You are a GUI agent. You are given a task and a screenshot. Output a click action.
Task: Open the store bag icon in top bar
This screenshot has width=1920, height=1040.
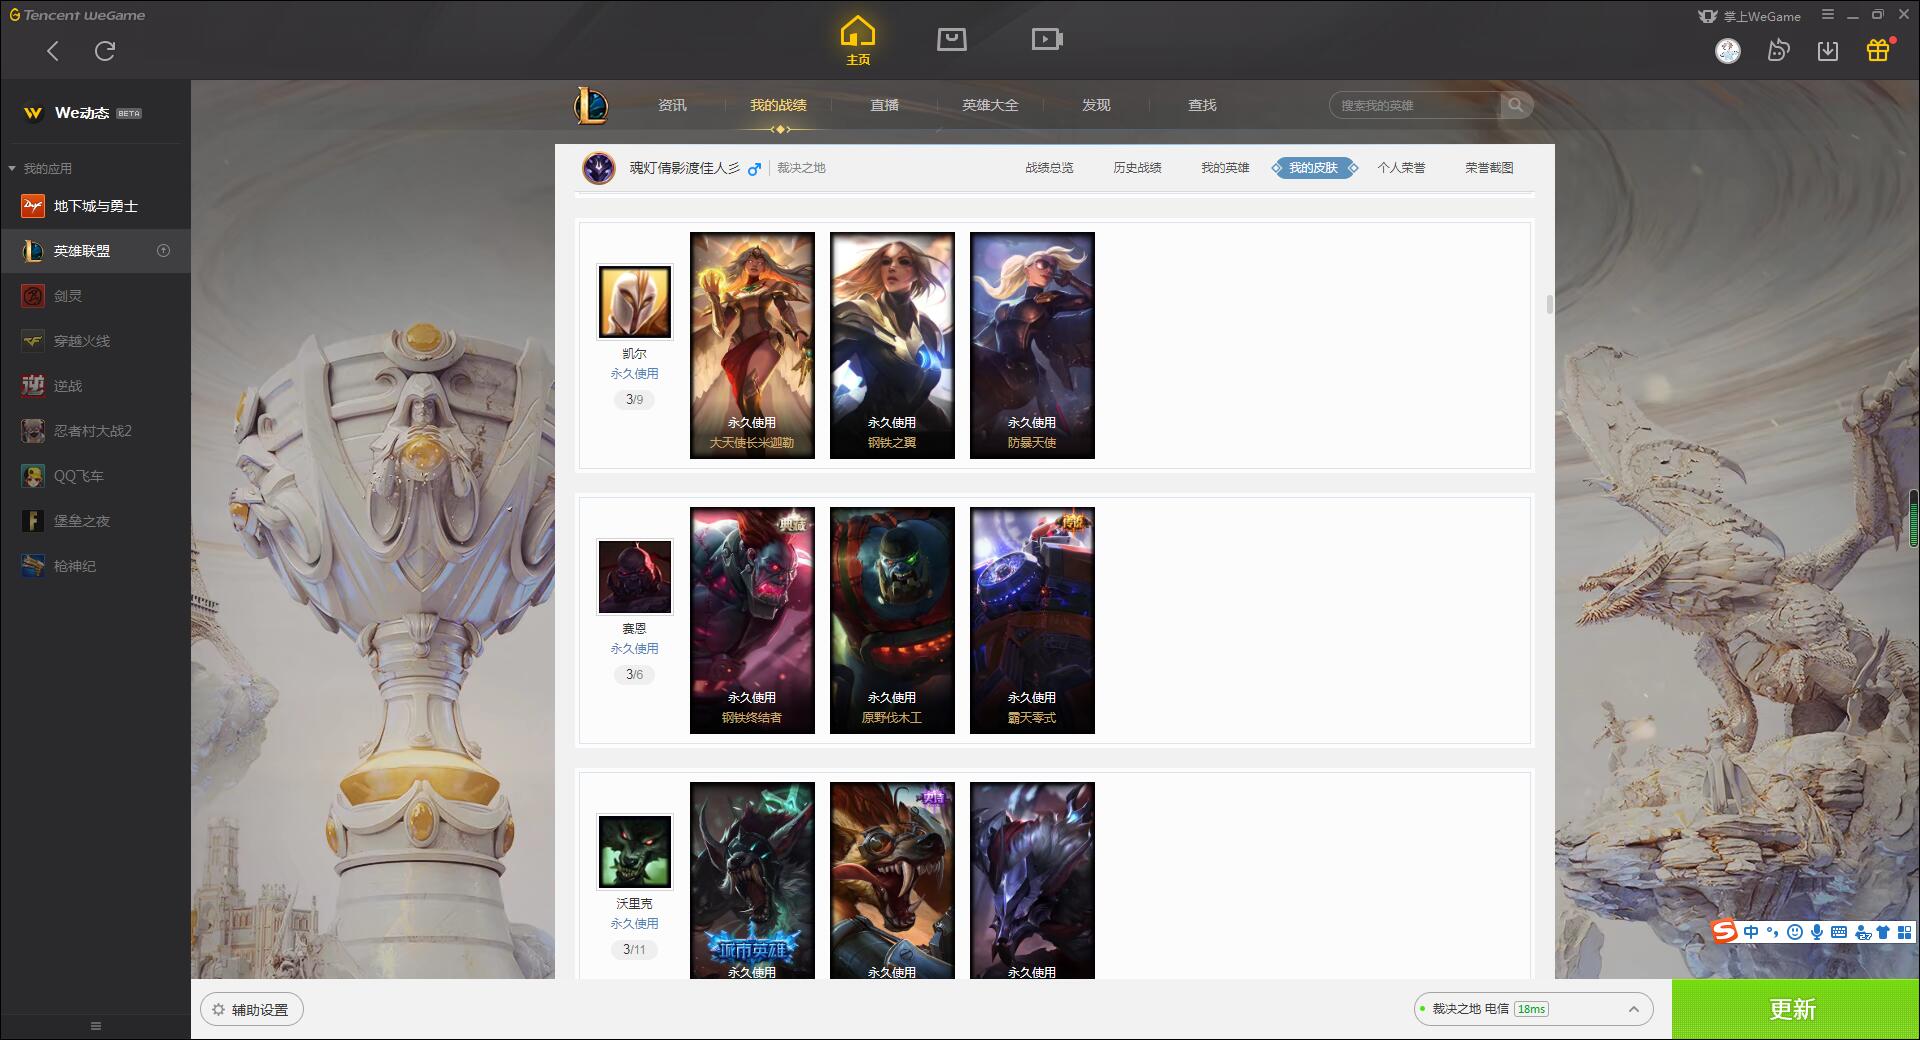[951, 39]
